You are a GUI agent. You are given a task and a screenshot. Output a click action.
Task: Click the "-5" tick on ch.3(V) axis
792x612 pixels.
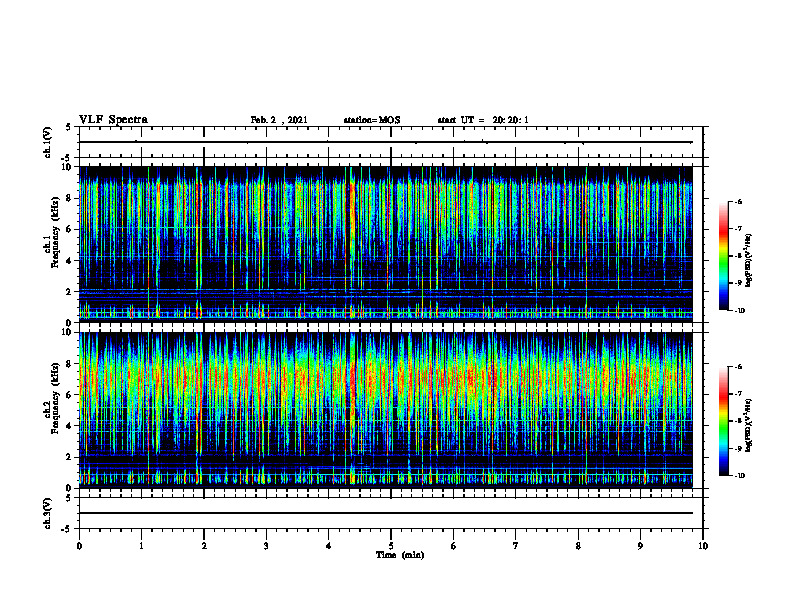pyautogui.click(x=67, y=529)
